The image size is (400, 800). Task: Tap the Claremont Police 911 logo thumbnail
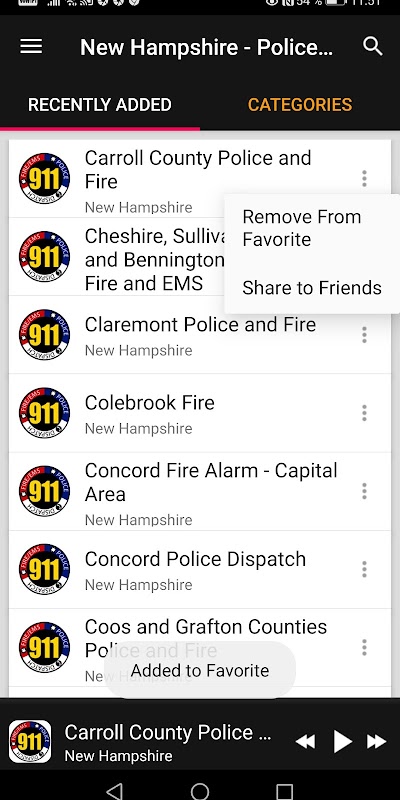point(44,335)
